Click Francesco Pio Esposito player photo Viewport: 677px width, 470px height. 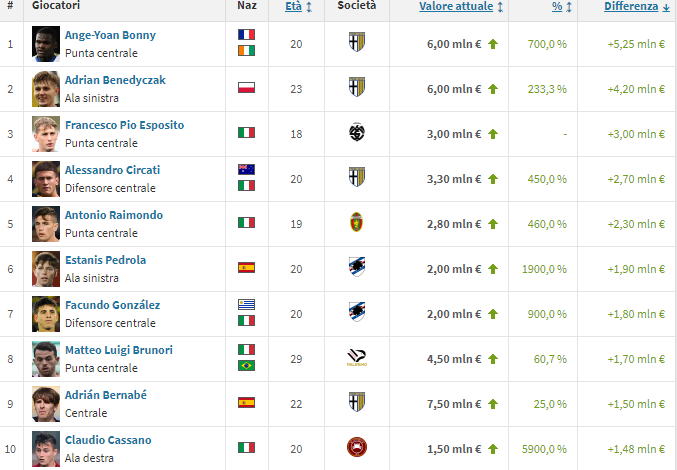click(x=46, y=132)
